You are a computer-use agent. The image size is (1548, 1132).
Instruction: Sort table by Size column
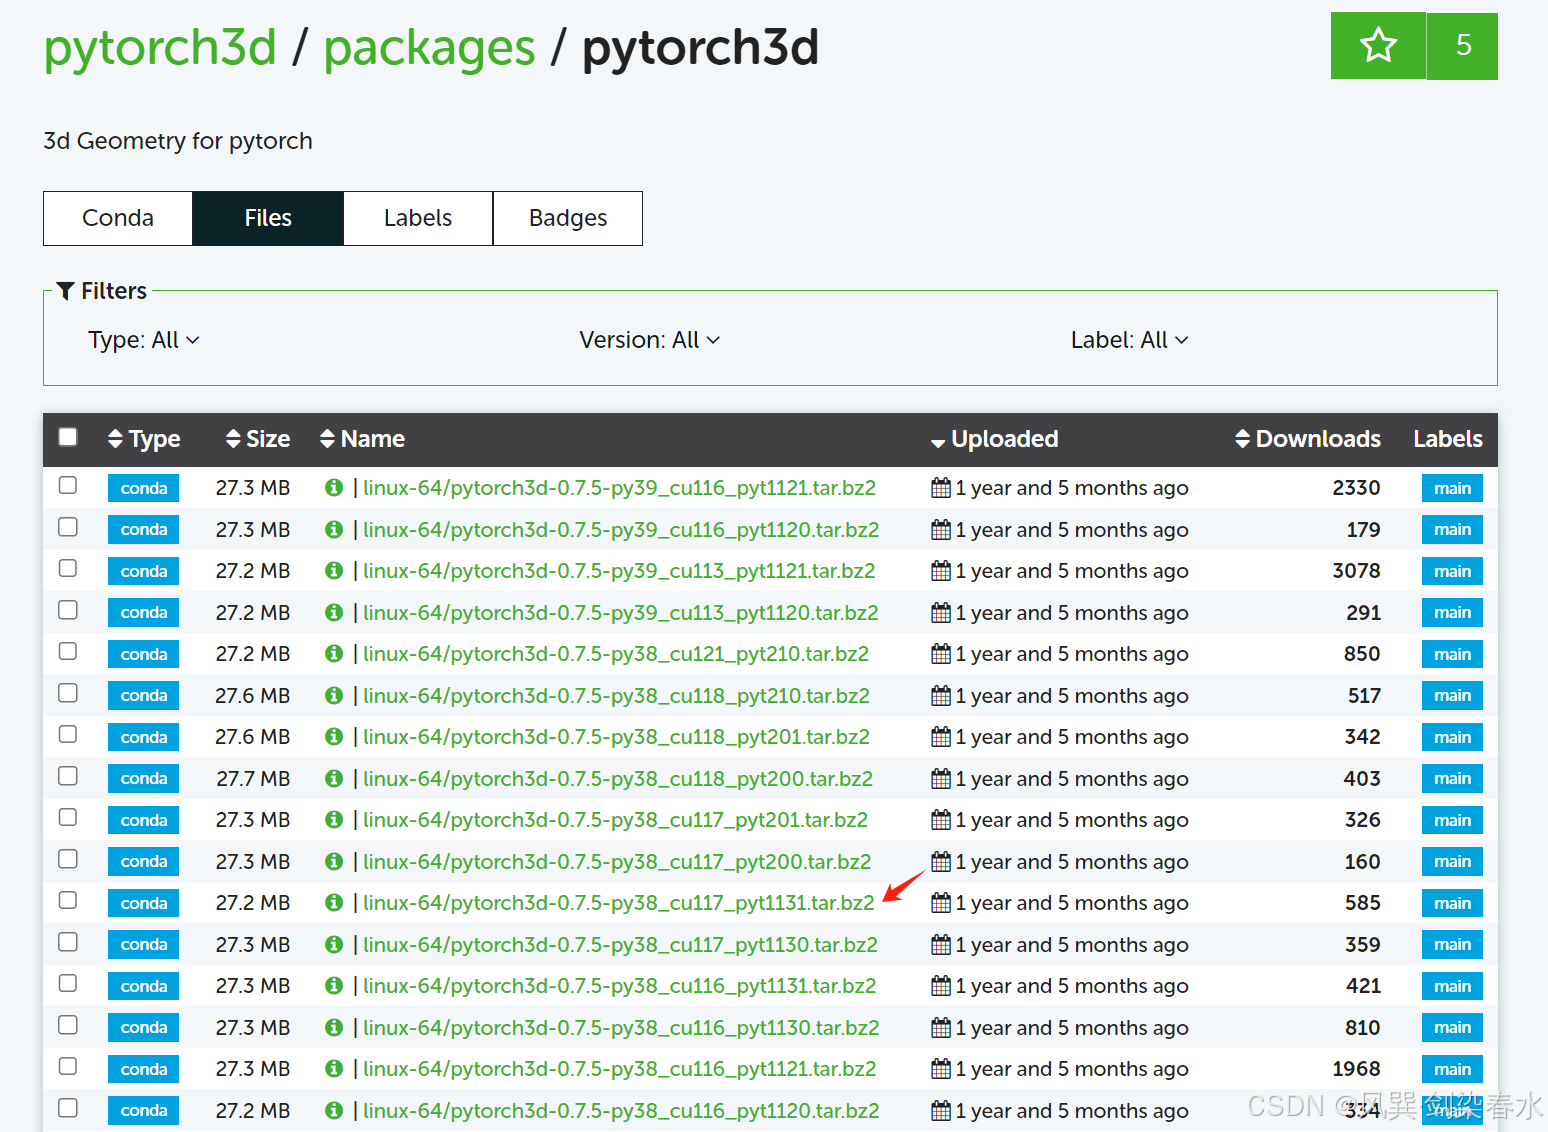[x=258, y=439]
